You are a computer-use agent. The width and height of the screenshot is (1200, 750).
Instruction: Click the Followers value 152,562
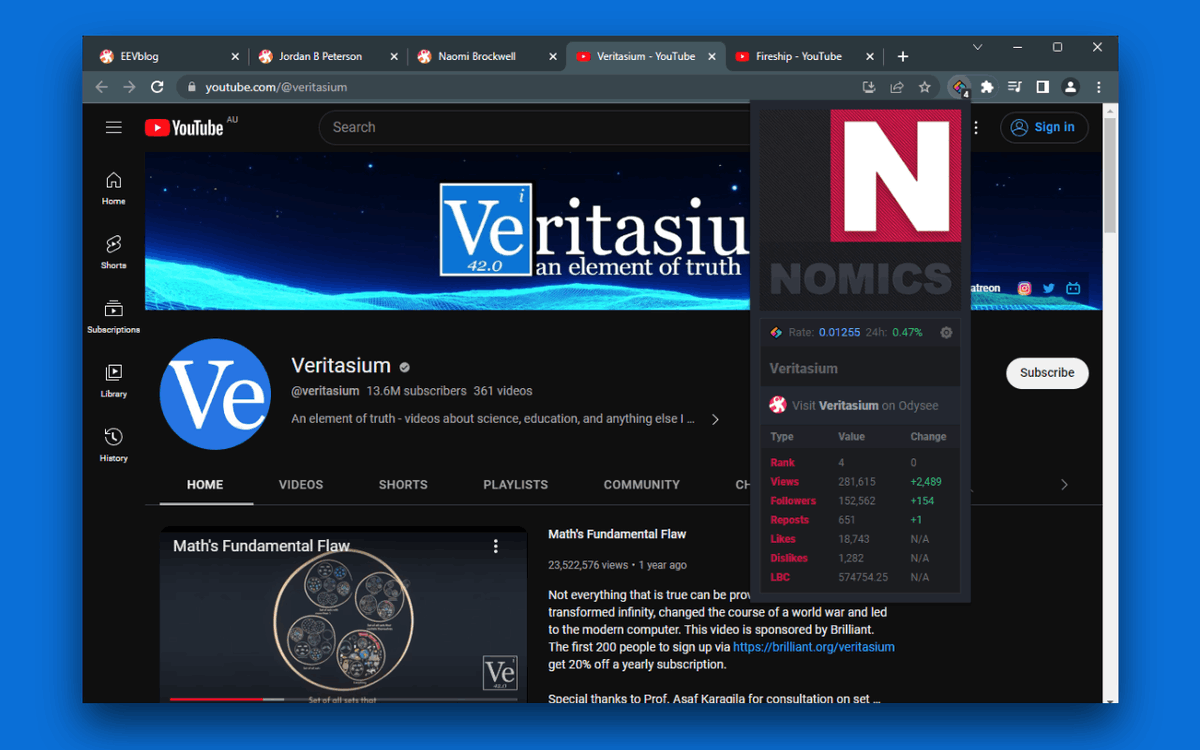tap(856, 501)
